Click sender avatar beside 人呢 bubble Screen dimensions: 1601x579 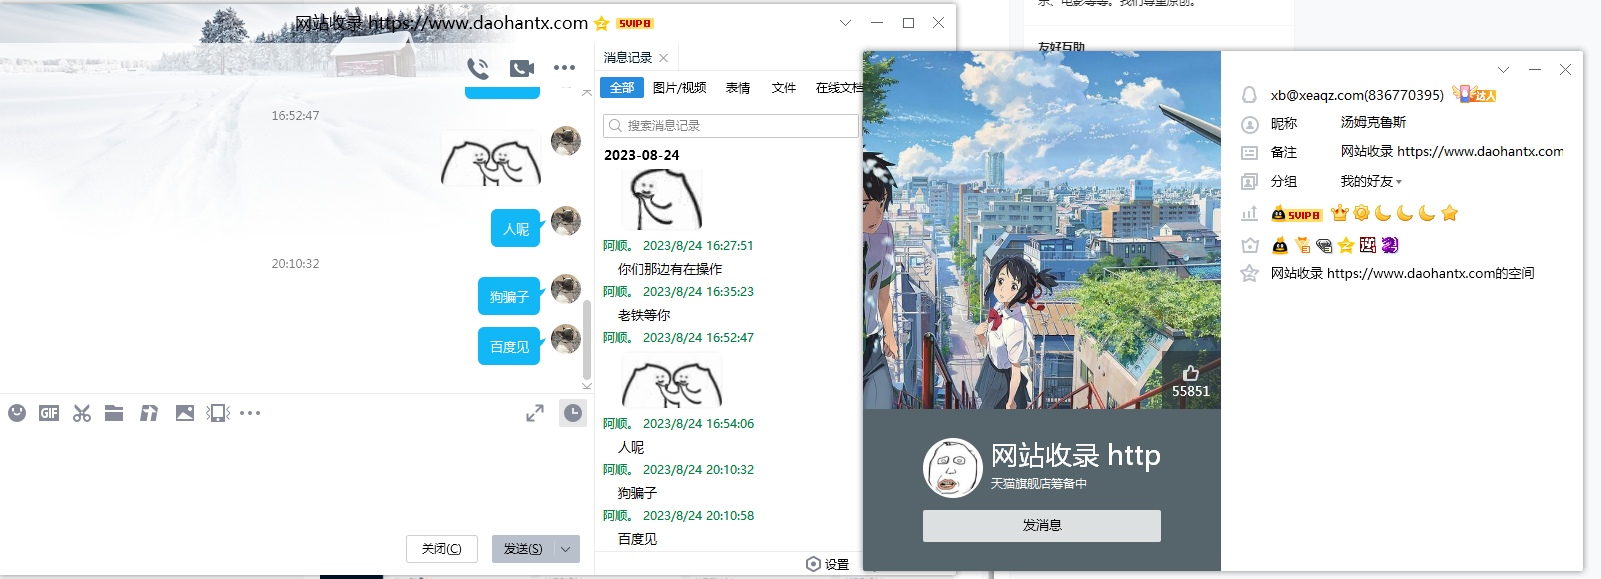pos(566,220)
